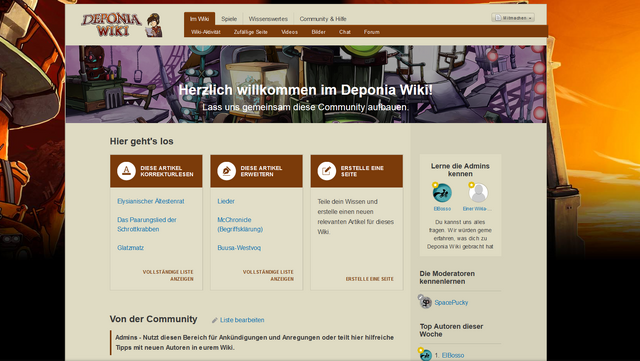Viewport: 640px width, 361px height.
Task: Open the Lieder article link
Action: [x=226, y=201]
